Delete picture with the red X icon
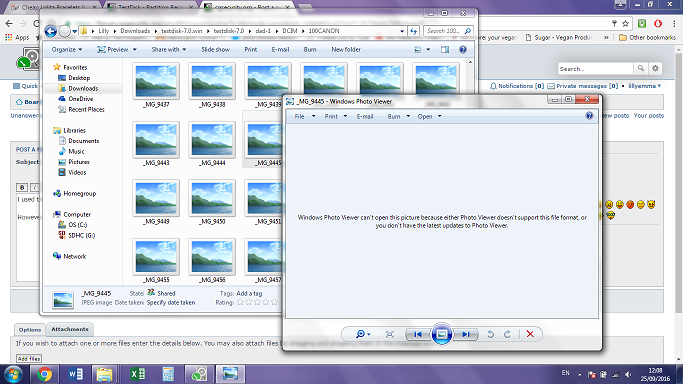The height and width of the screenshot is (384, 683). click(530, 334)
